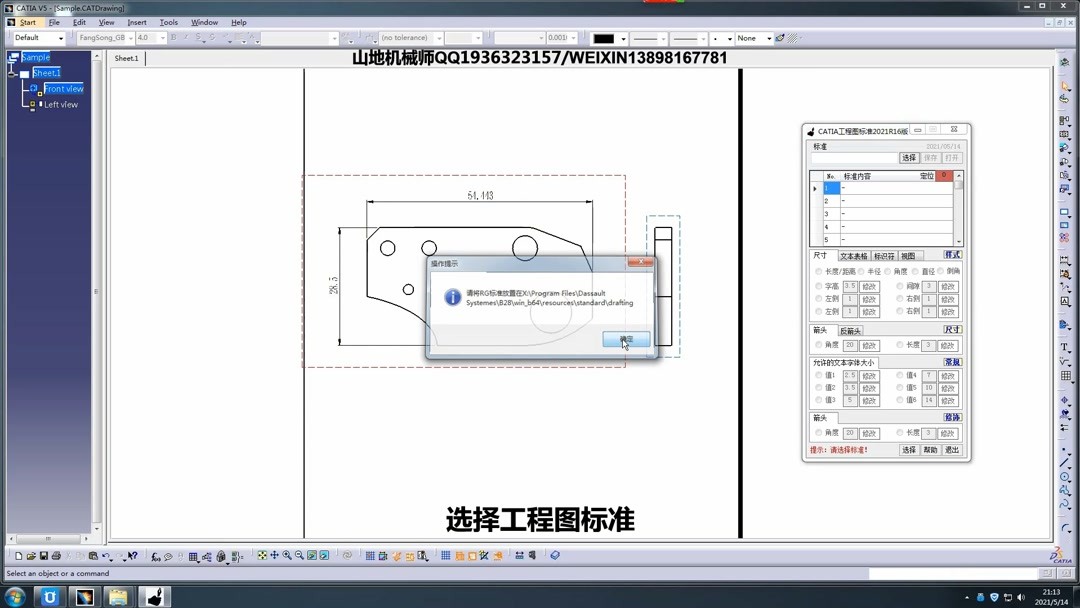Switch to the 文本表格 tab

coord(852,256)
